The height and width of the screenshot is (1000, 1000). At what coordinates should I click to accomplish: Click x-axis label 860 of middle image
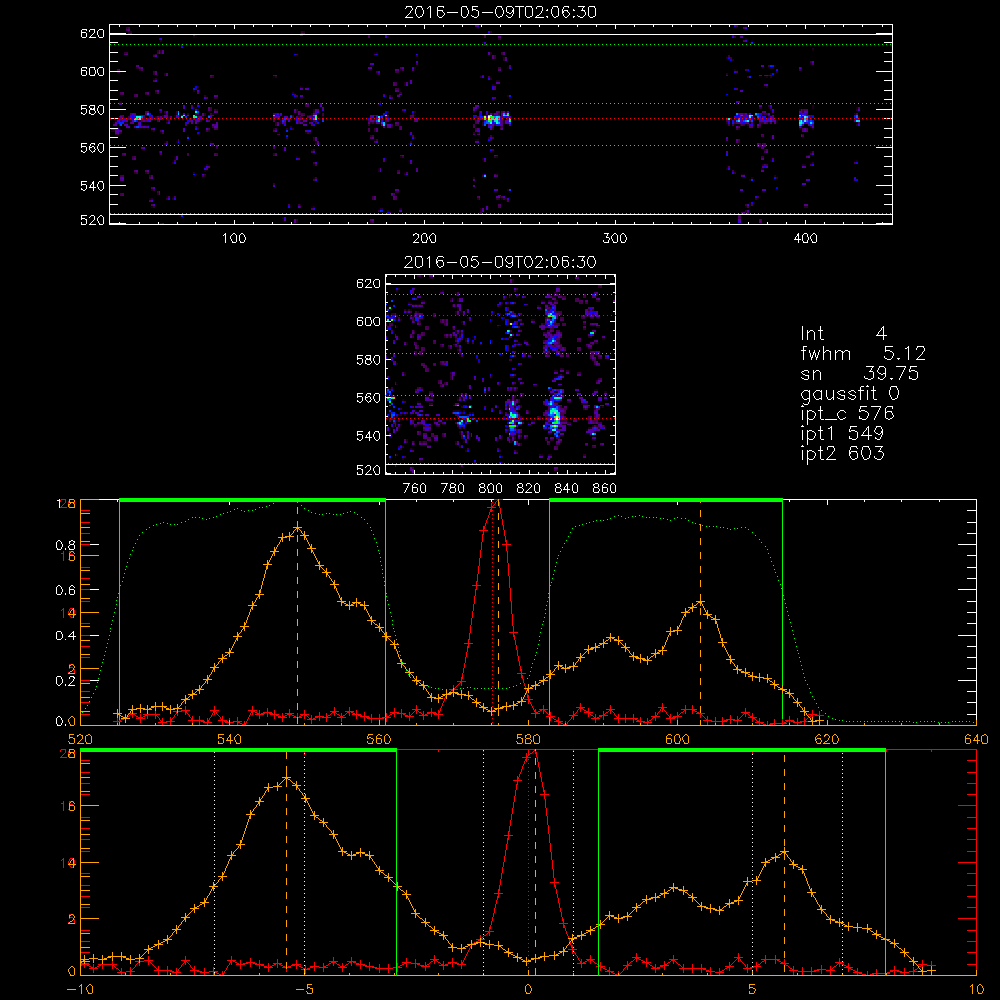[605, 489]
